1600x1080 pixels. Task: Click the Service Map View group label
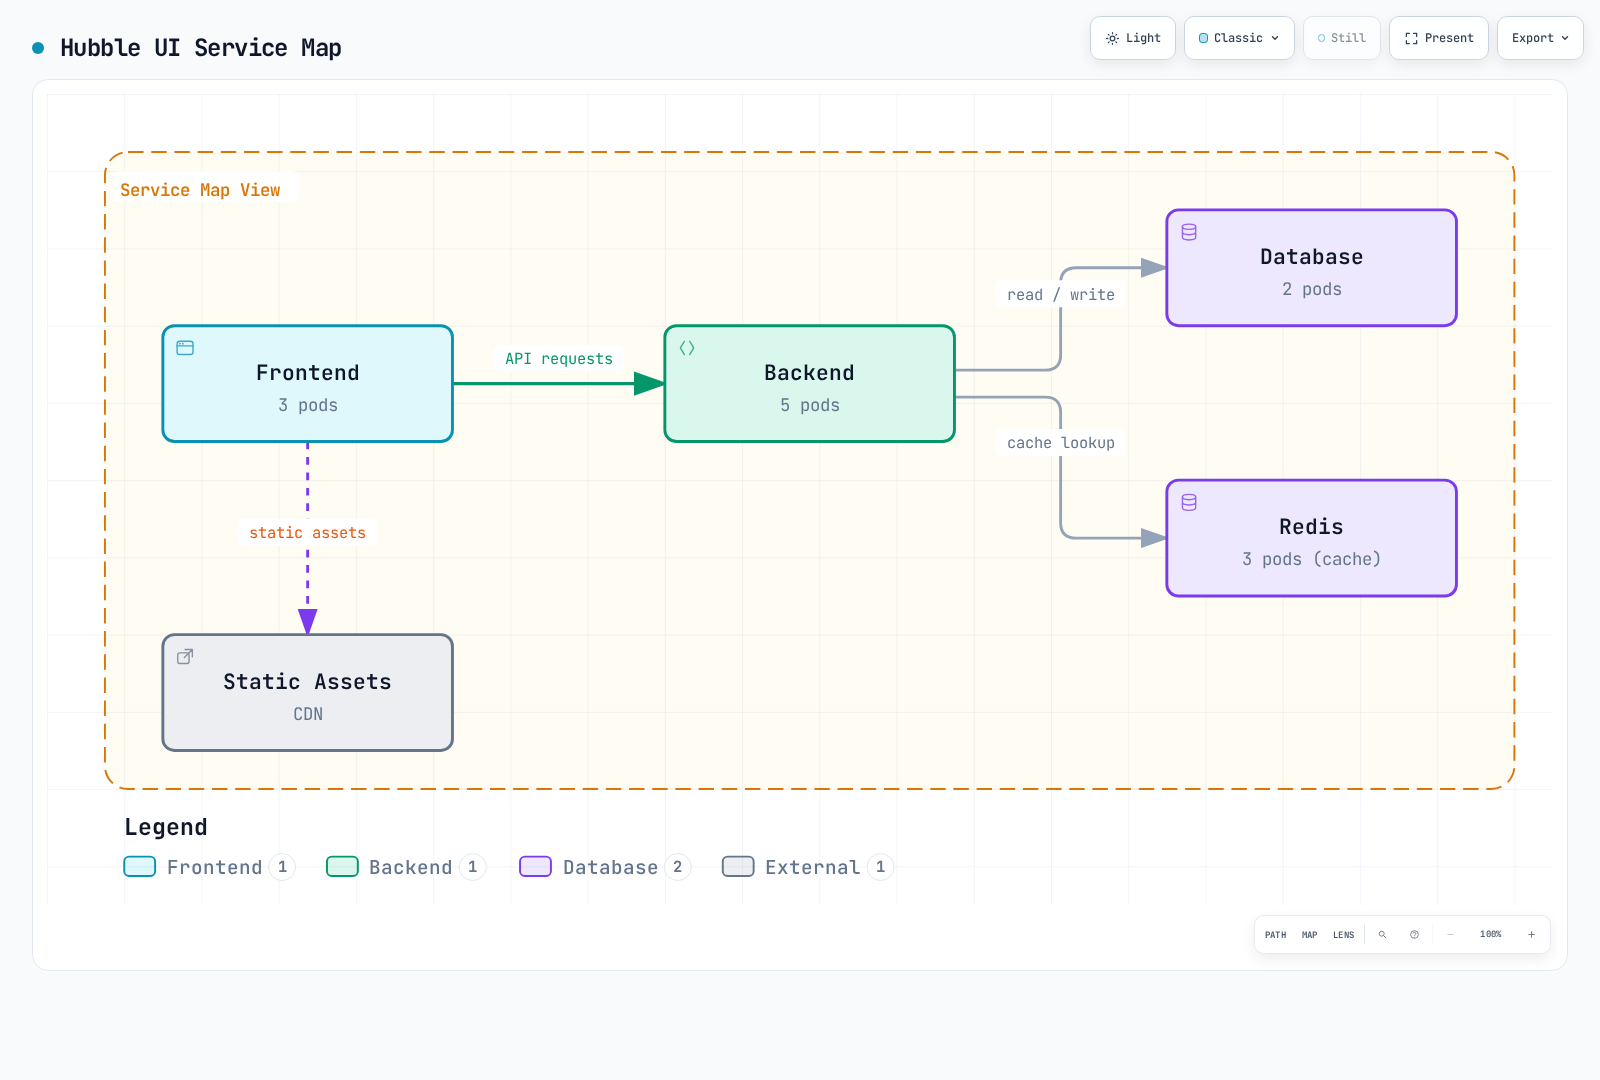[200, 190]
